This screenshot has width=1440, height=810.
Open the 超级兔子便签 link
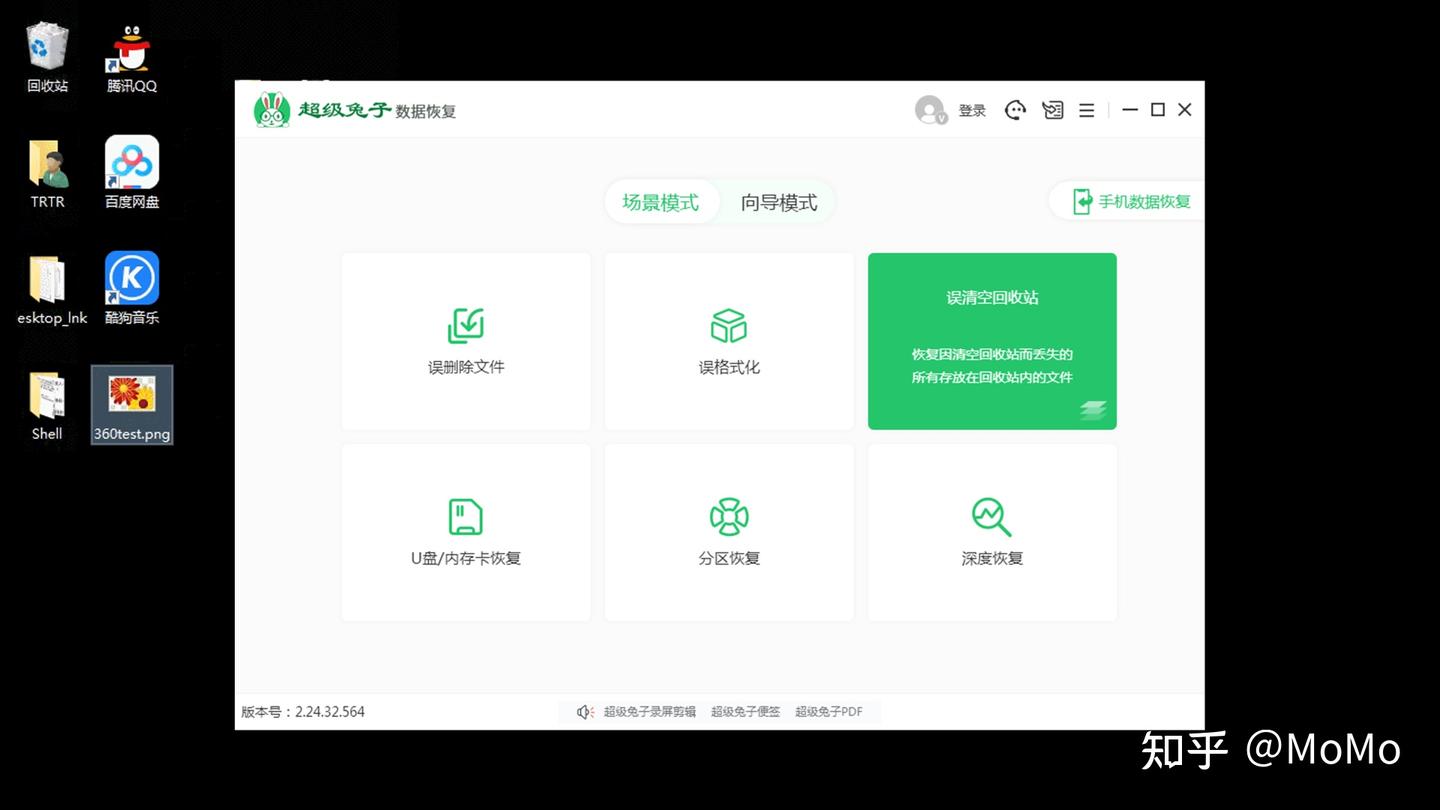point(746,712)
